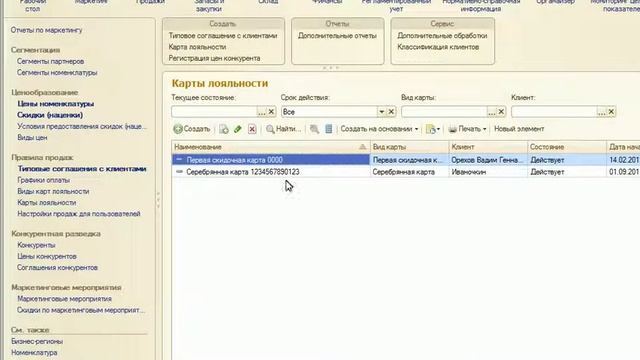Click client cell Орехов Вадим
This screenshot has width=640, height=360.
pos(487,160)
